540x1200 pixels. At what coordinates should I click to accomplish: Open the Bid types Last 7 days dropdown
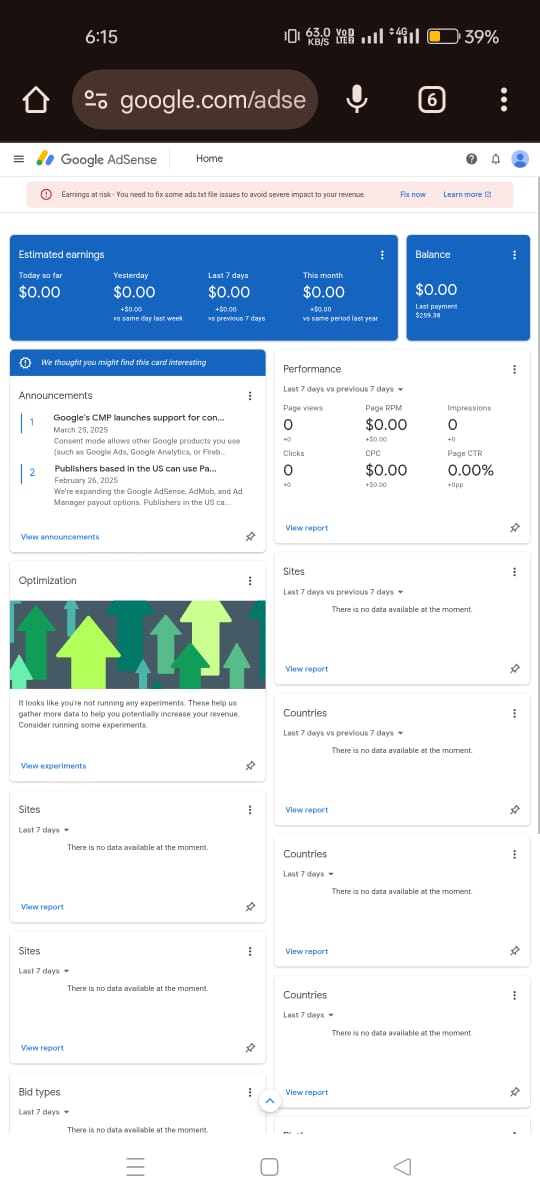click(x=44, y=1112)
